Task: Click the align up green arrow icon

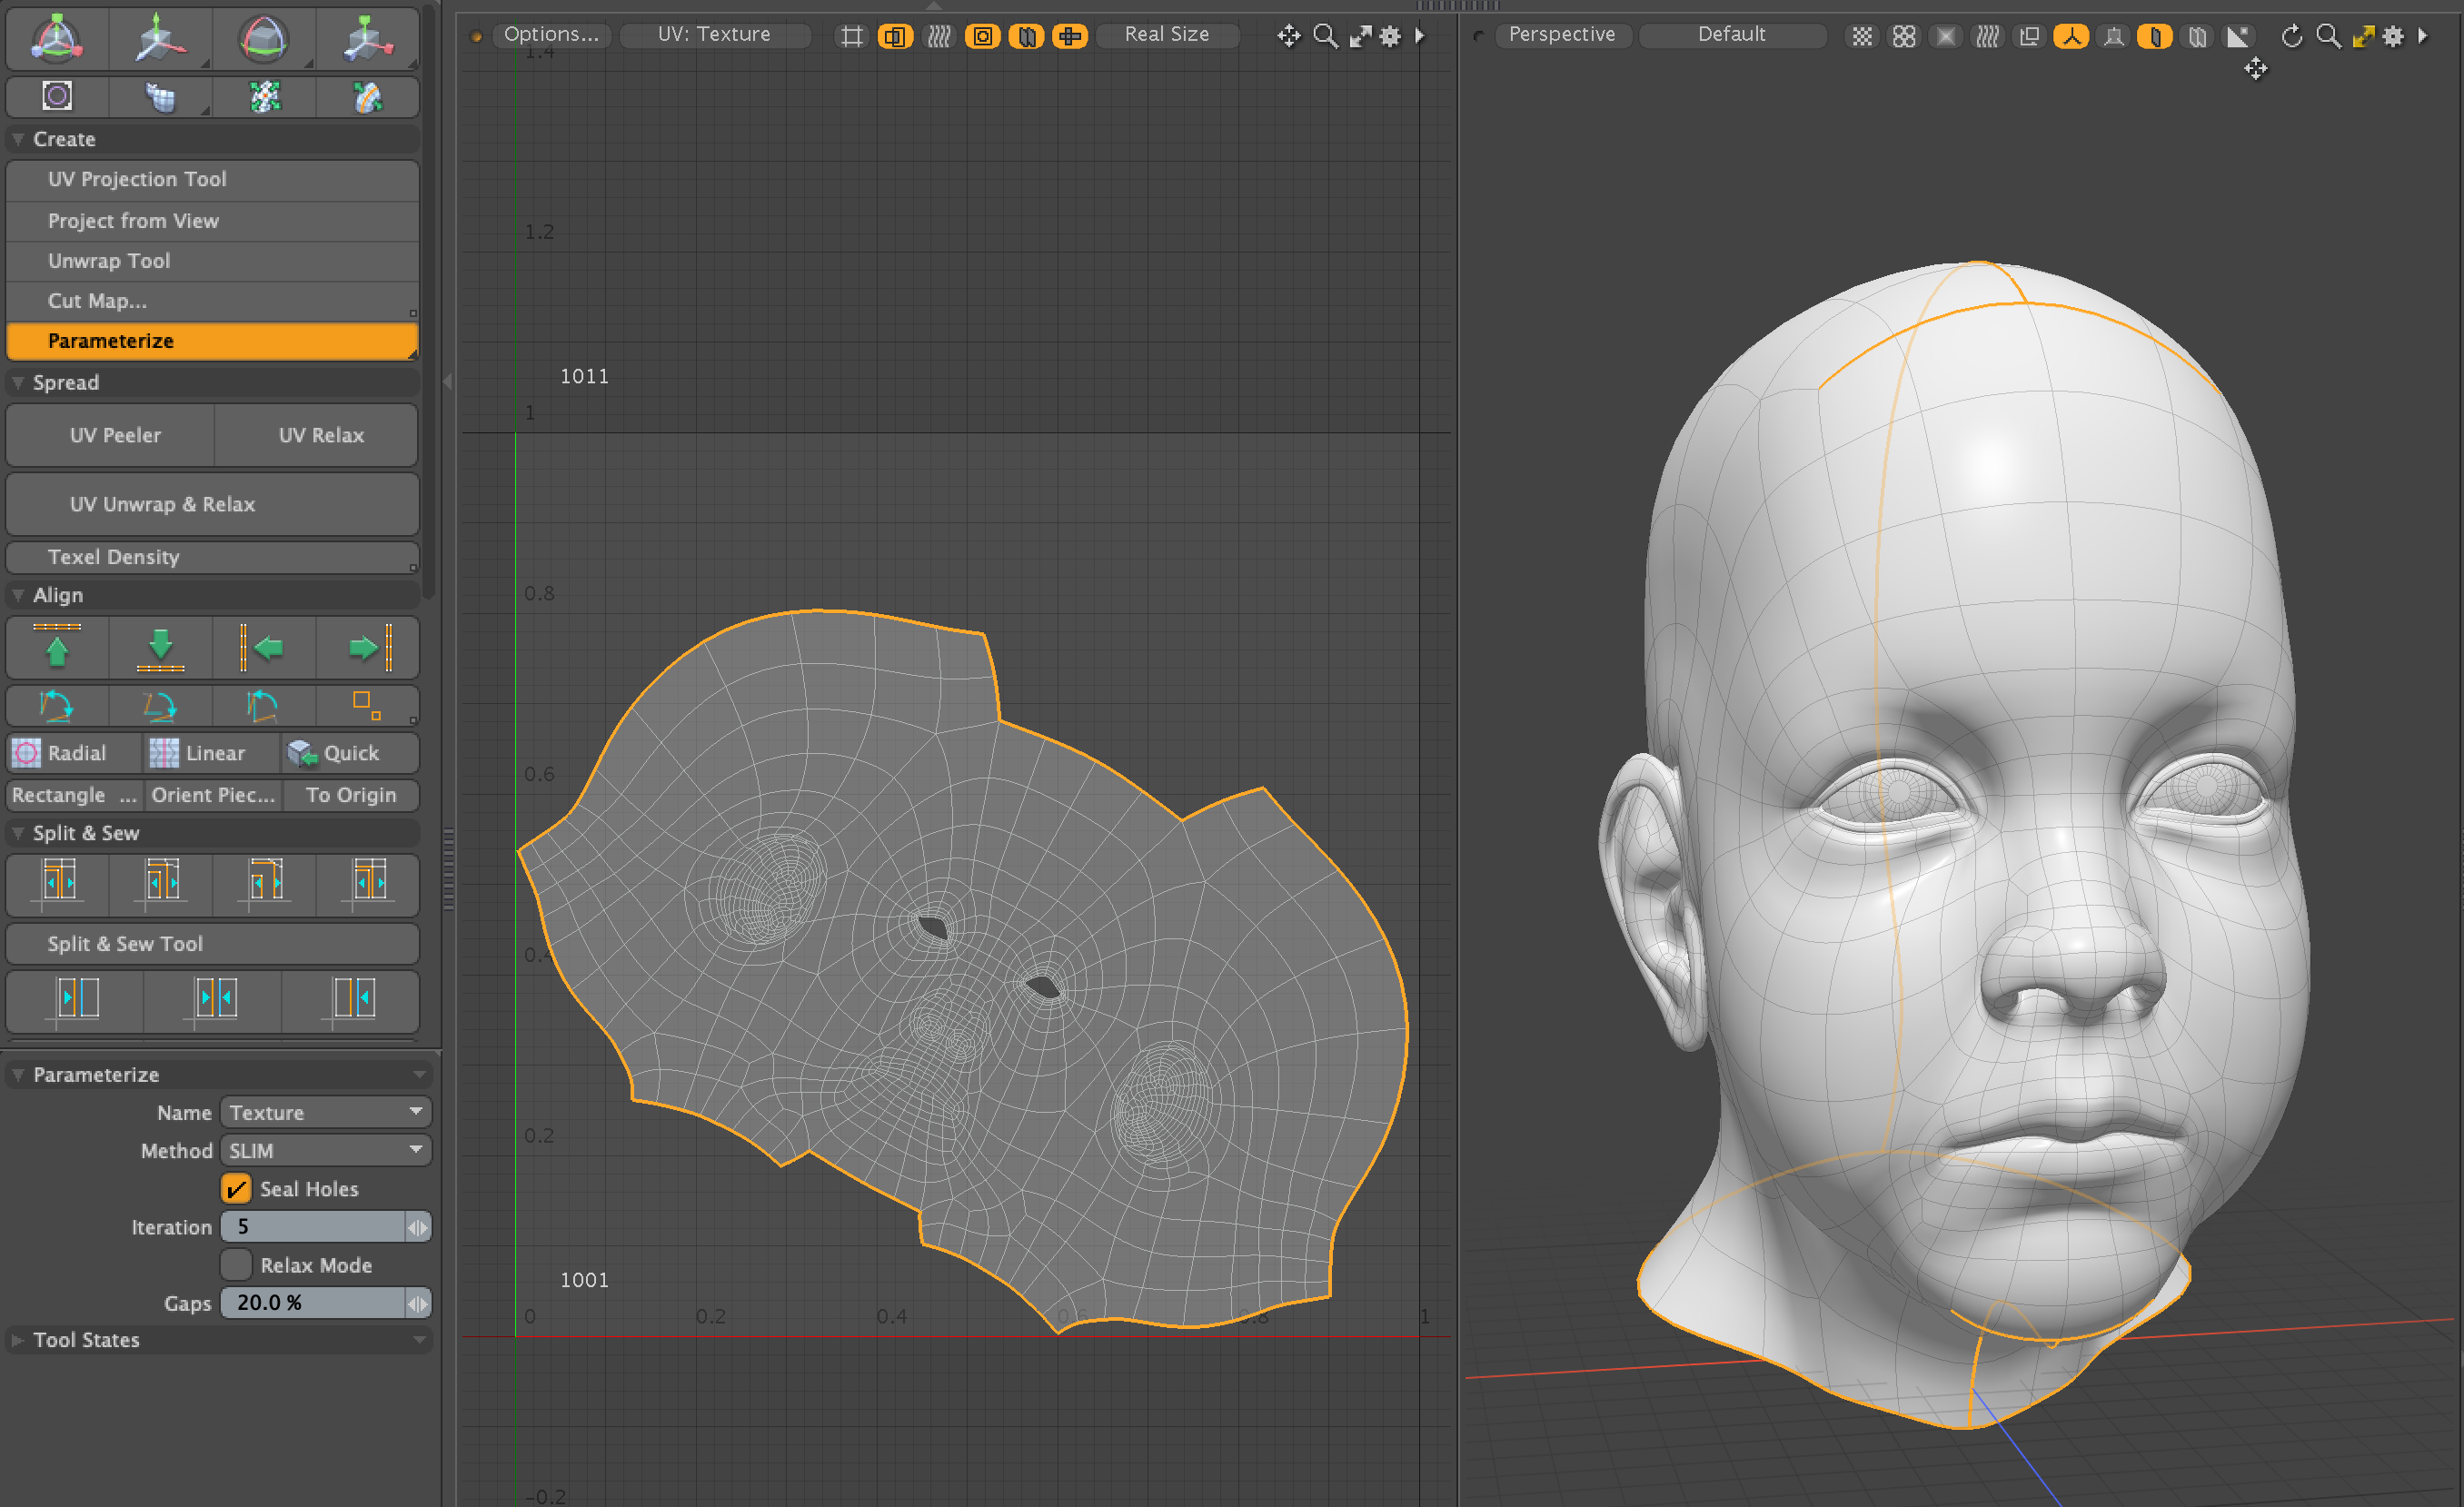Action: [57, 647]
